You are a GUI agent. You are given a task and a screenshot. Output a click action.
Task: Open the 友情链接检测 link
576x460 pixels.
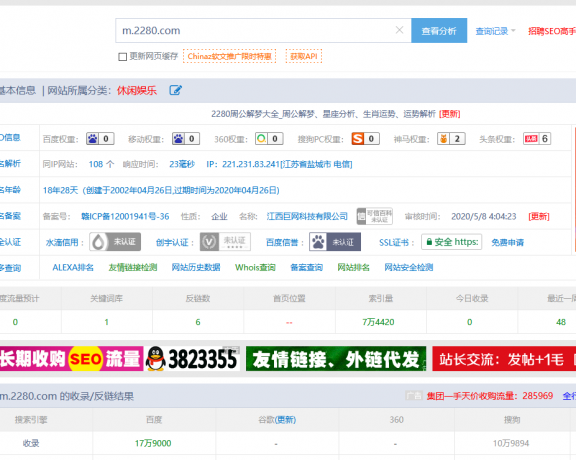[x=133, y=267]
